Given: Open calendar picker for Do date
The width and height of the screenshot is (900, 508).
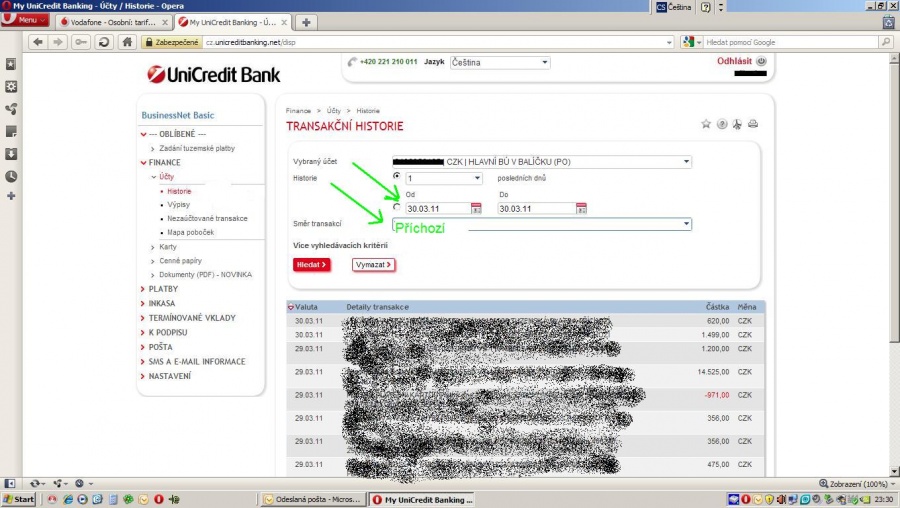Looking at the screenshot, I should click(x=581, y=208).
